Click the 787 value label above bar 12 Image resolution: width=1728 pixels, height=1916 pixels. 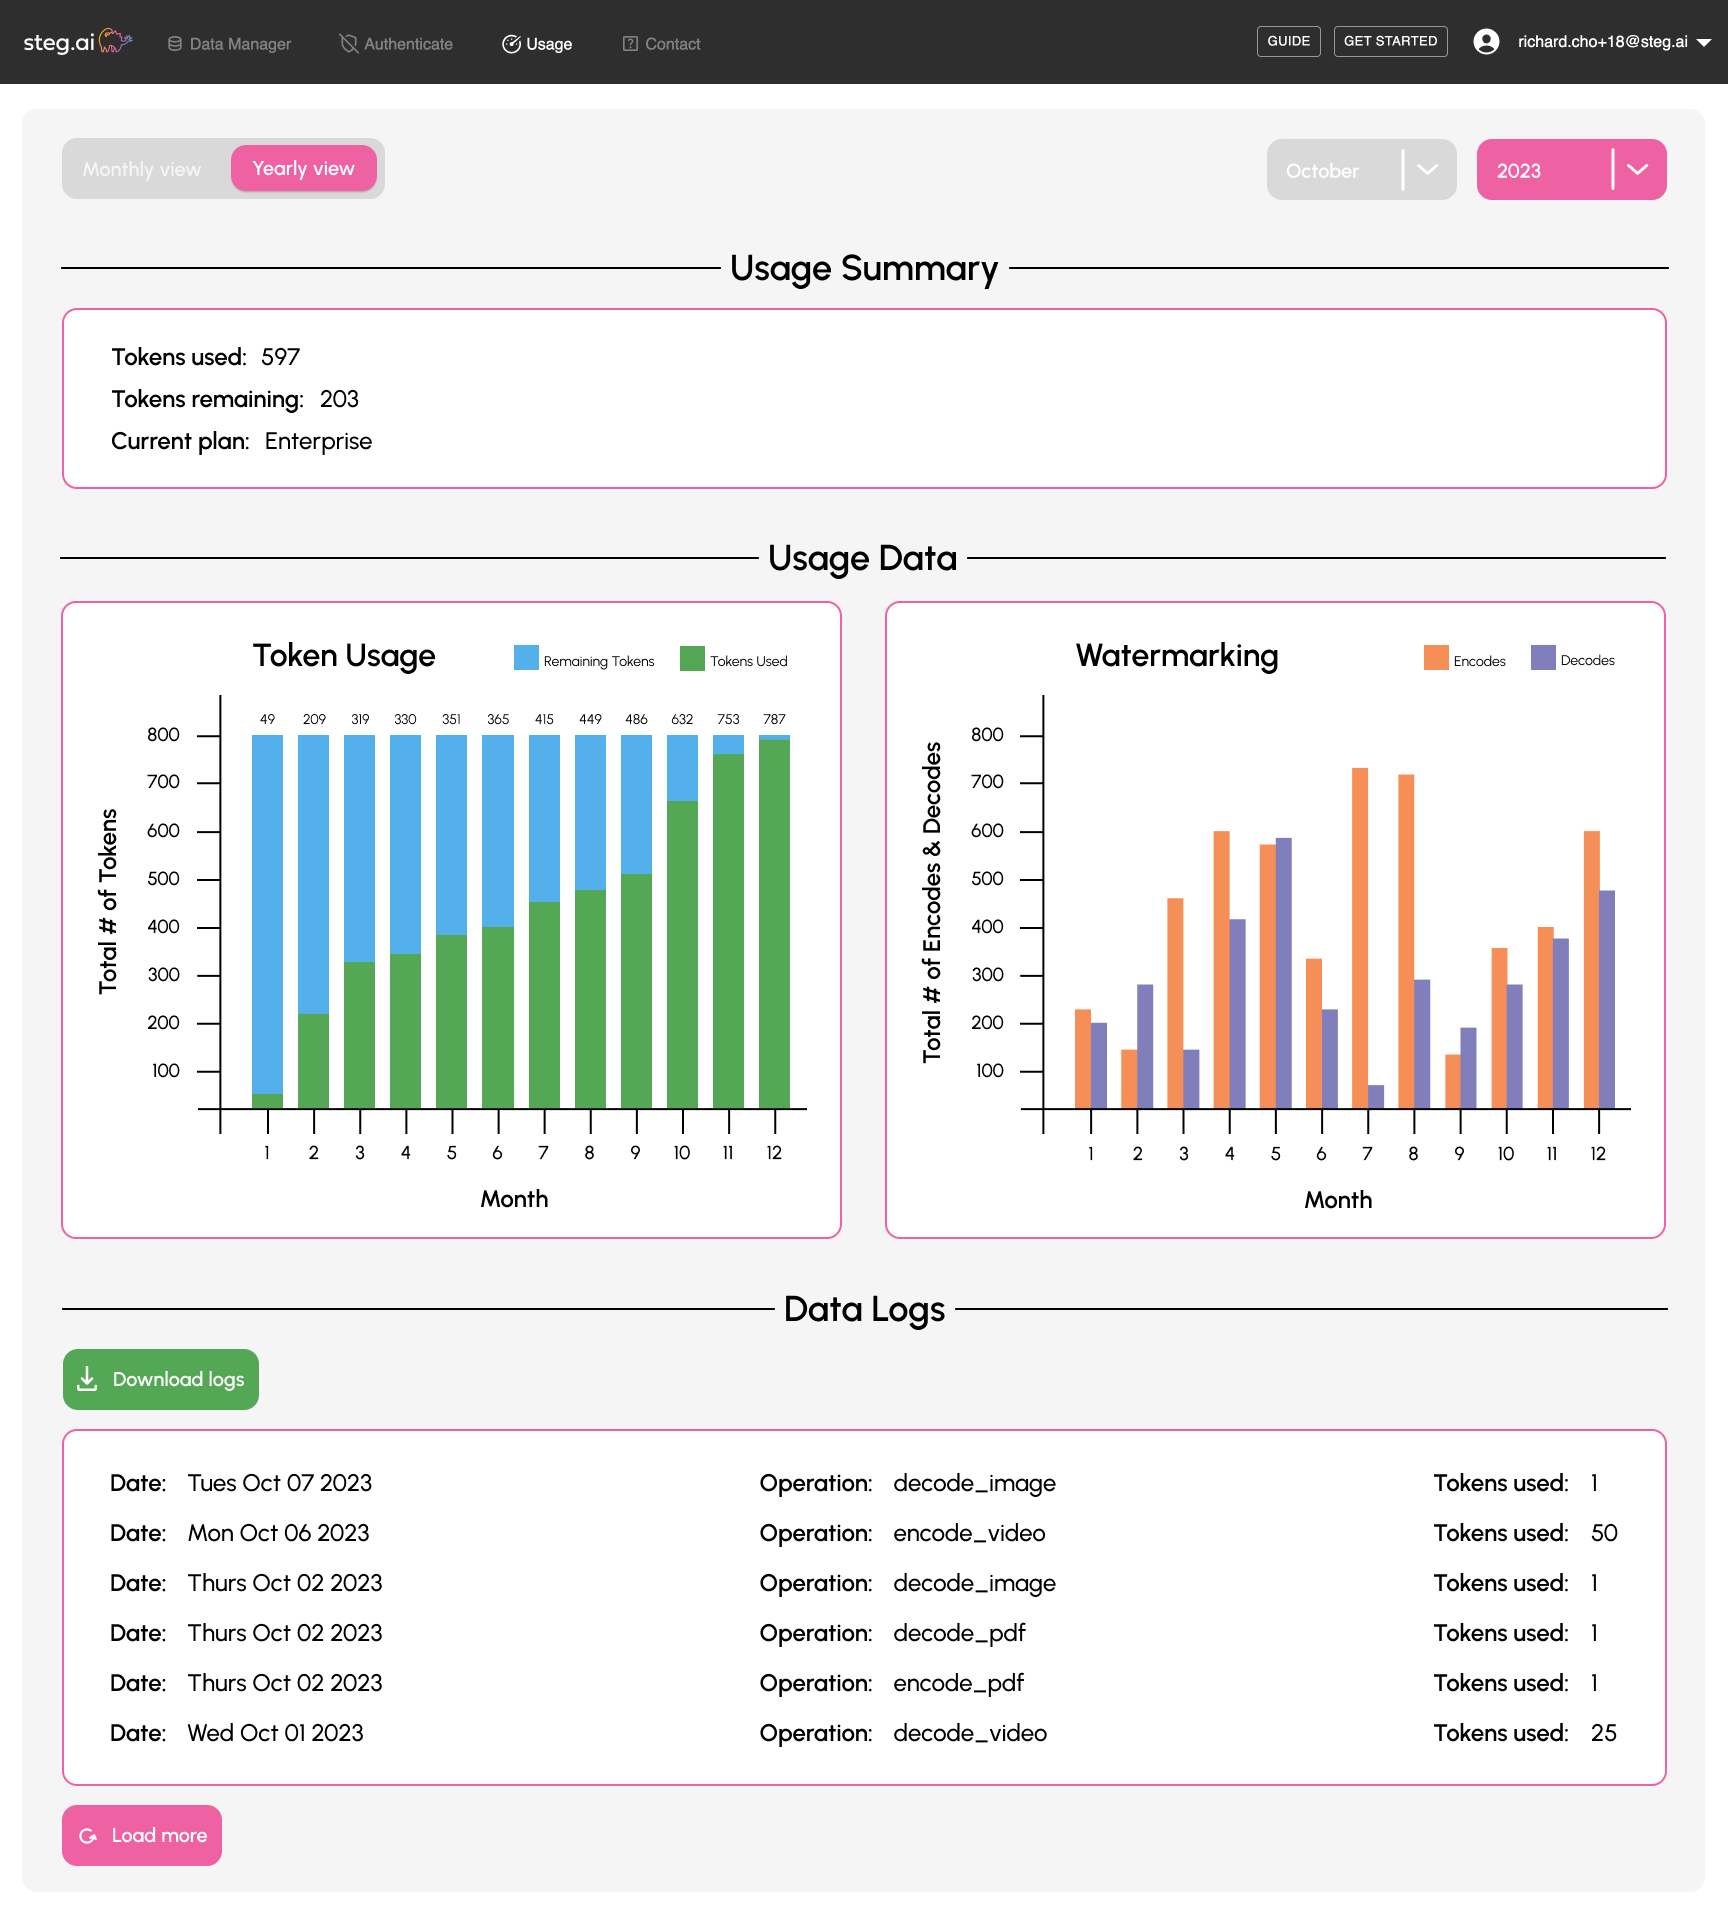click(x=774, y=719)
